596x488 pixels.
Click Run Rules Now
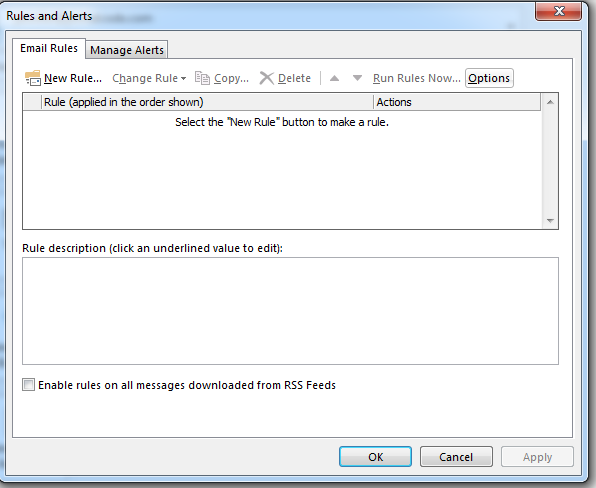417,78
